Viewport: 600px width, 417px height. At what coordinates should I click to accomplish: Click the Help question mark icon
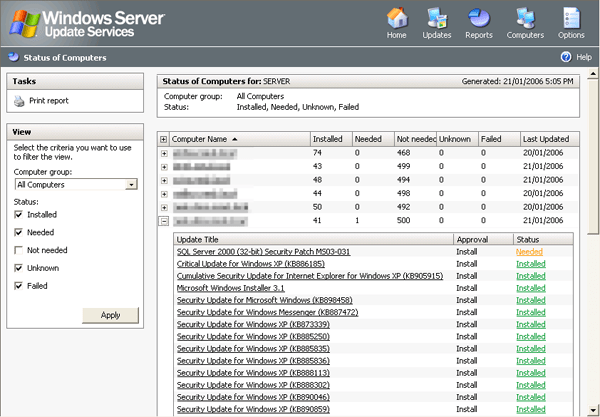[x=566, y=57]
